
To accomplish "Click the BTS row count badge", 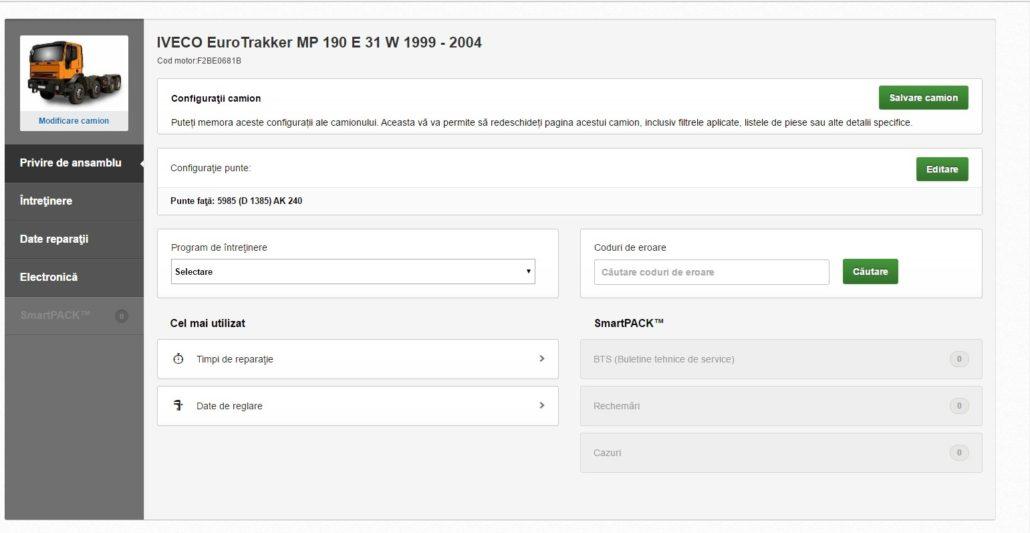I will click(x=958, y=359).
